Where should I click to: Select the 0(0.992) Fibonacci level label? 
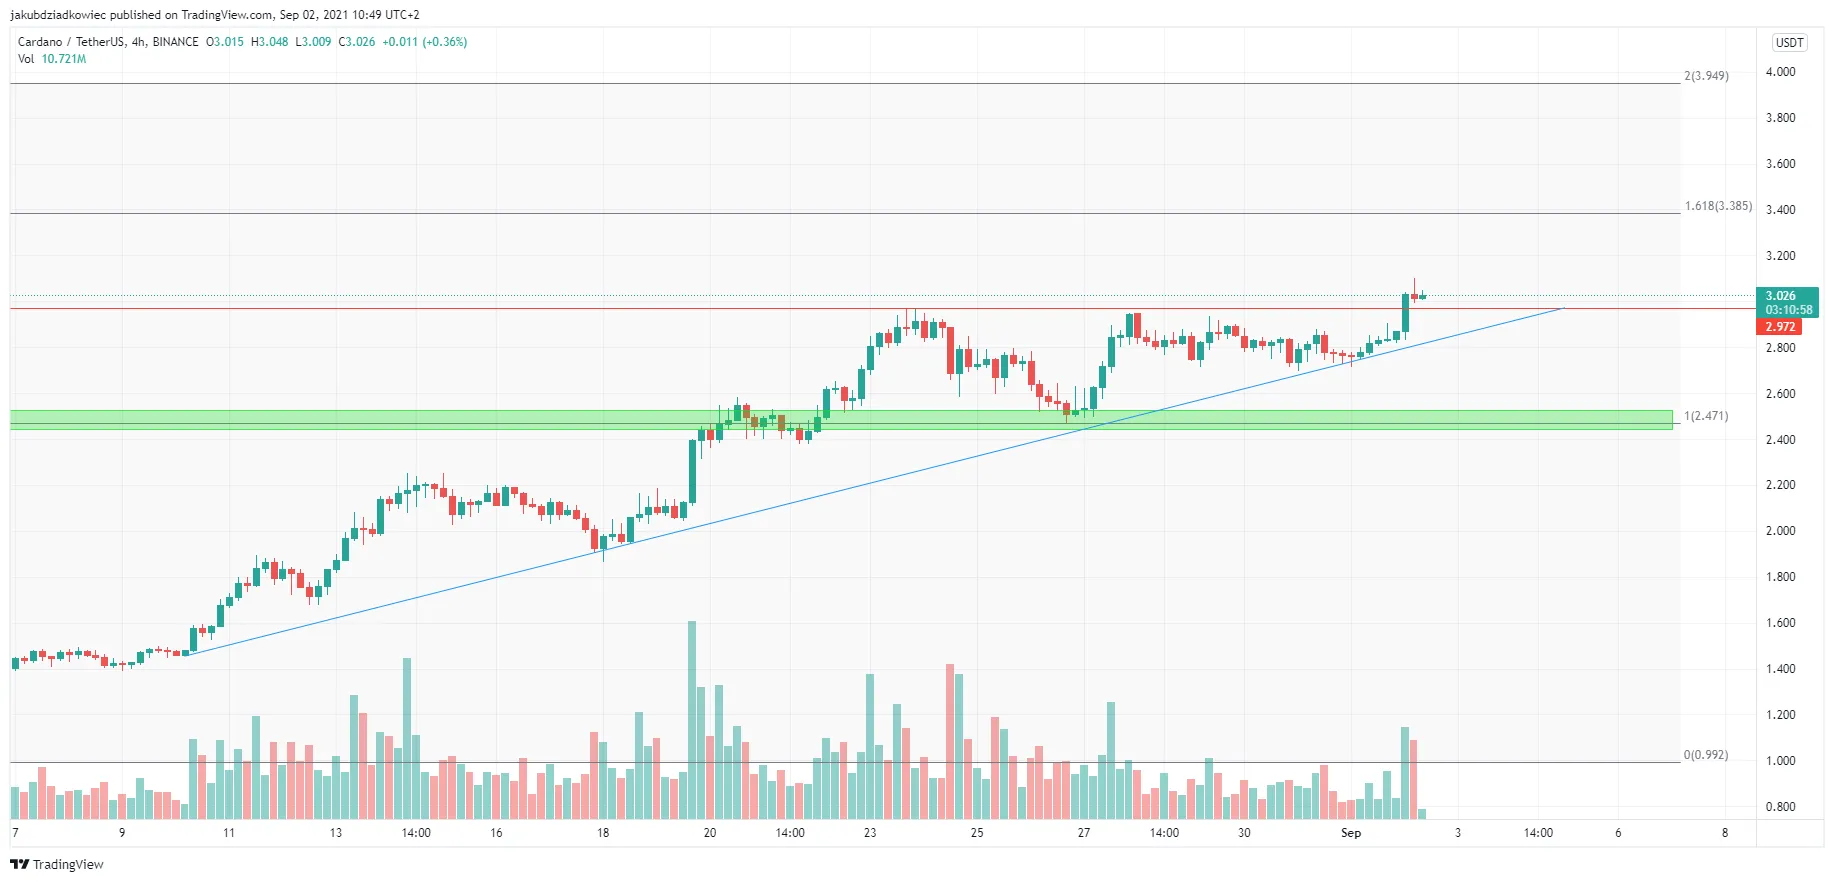1706,755
